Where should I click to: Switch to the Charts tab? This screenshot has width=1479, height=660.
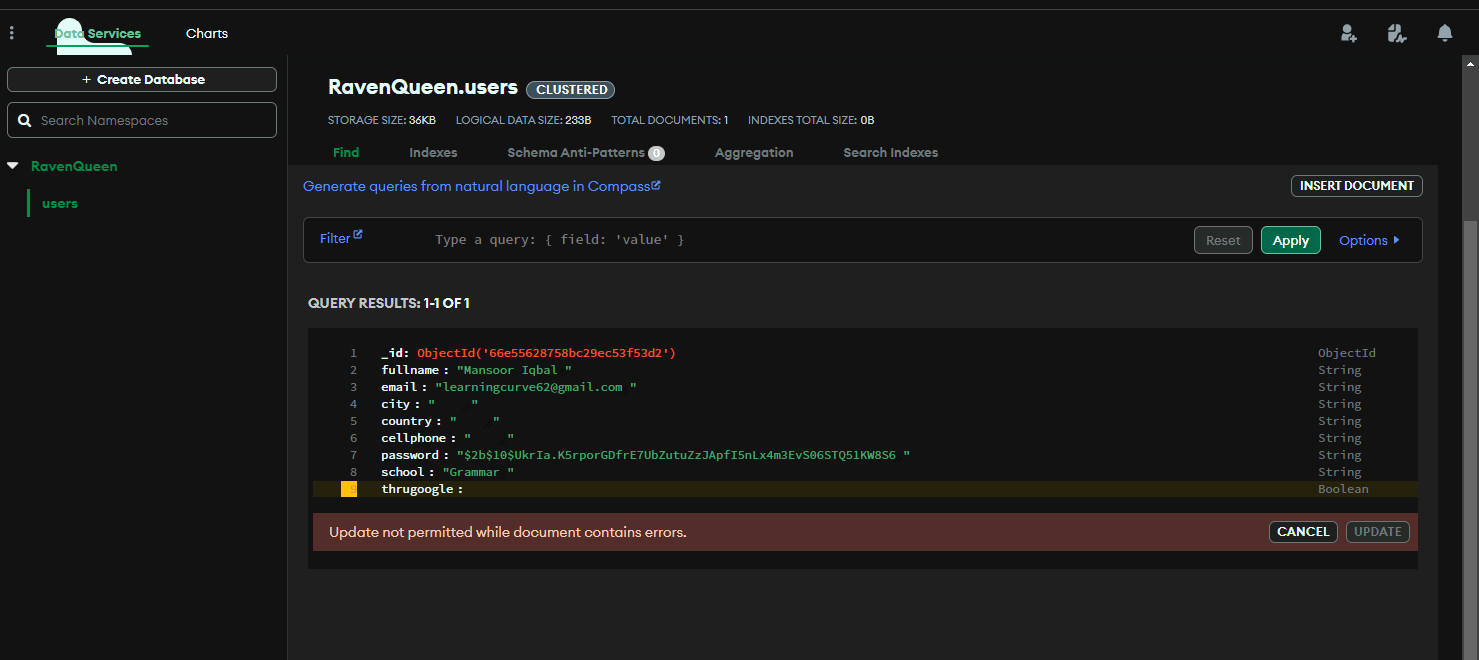[207, 33]
